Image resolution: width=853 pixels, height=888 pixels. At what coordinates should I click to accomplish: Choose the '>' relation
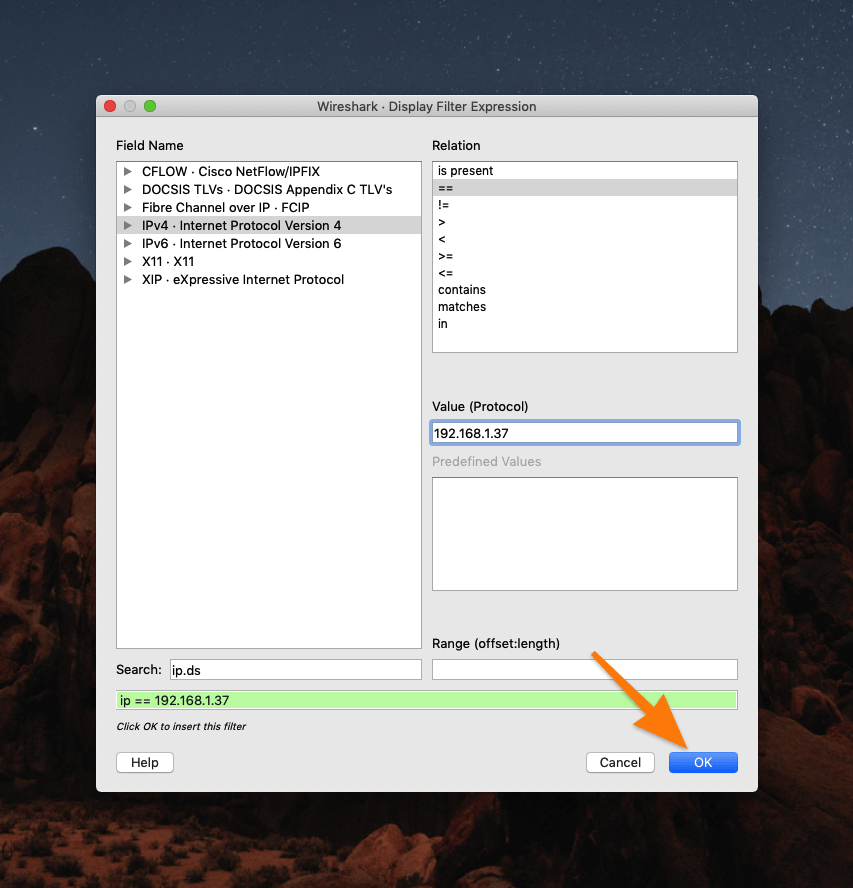click(x=585, y=221)
